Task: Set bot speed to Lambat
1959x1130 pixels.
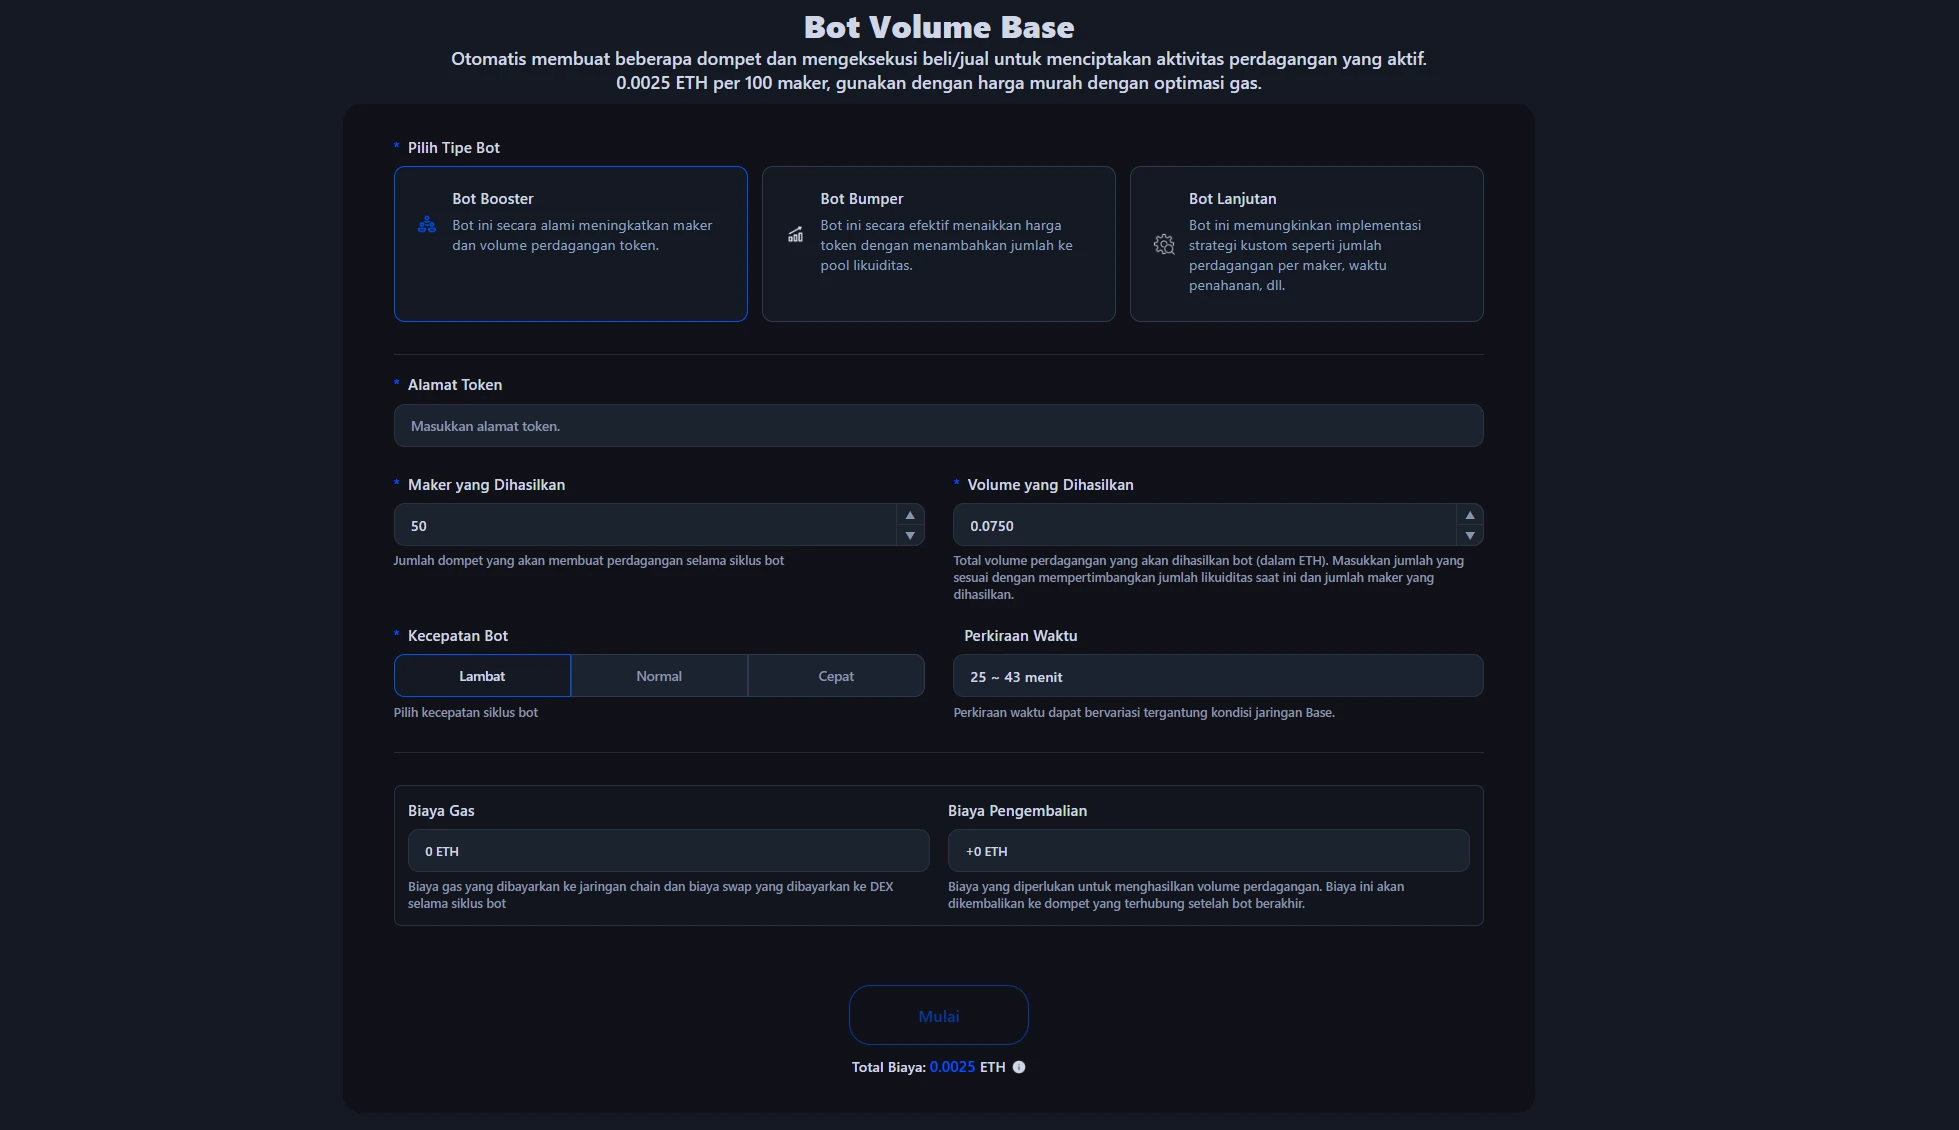Action: click(x=482, y=676)
